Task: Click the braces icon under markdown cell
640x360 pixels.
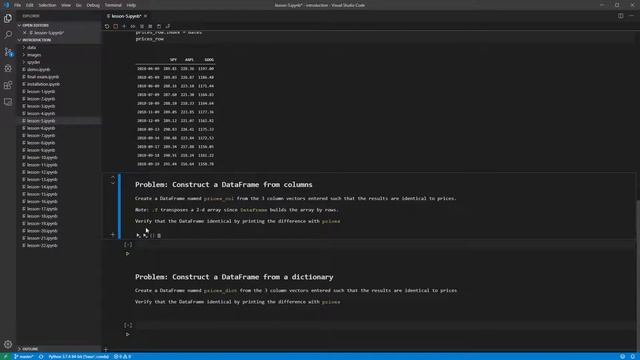Action: click(152, 236)
